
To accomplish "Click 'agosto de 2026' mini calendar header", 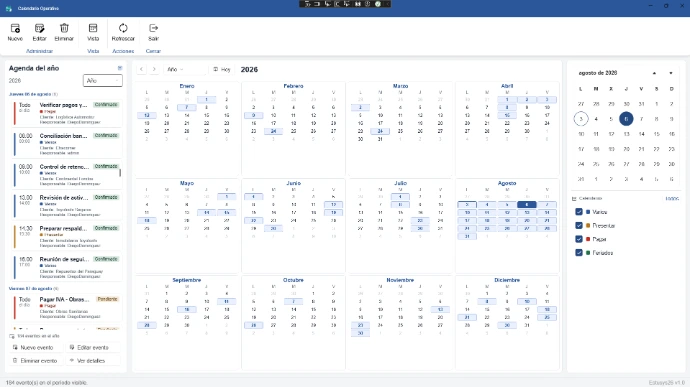I will point(598,73).
